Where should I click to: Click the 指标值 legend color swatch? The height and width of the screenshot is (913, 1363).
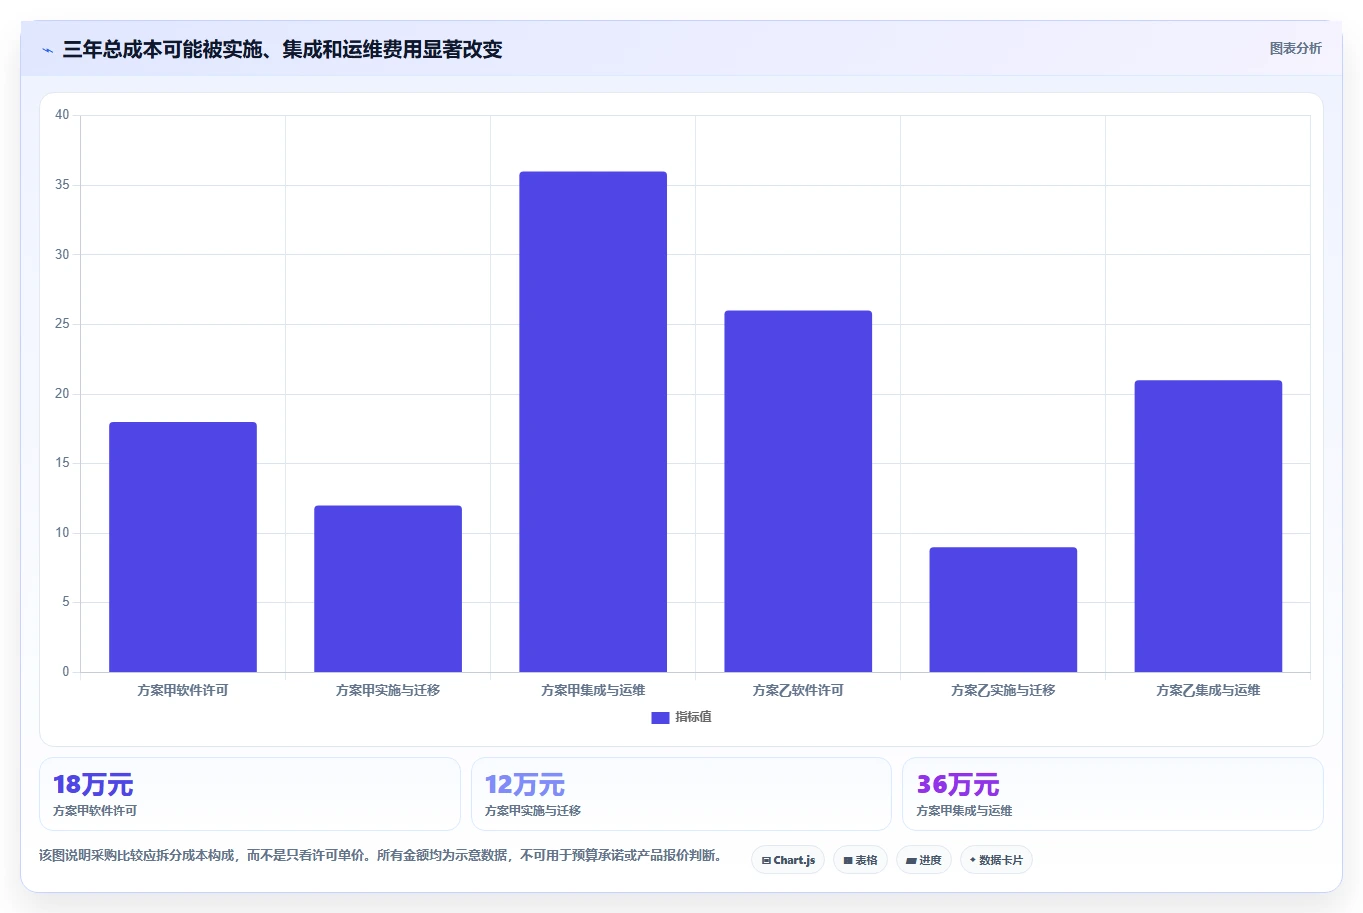[x=660, y=717]
